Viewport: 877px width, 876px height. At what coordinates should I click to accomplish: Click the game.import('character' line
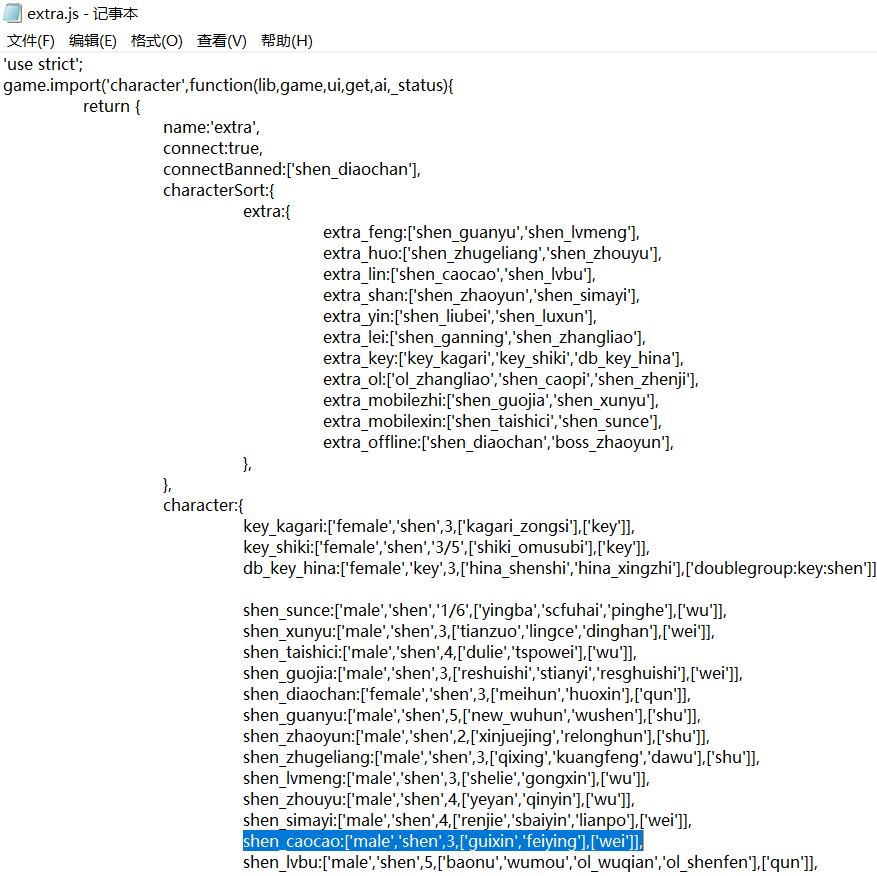click(x=228, y=86)
